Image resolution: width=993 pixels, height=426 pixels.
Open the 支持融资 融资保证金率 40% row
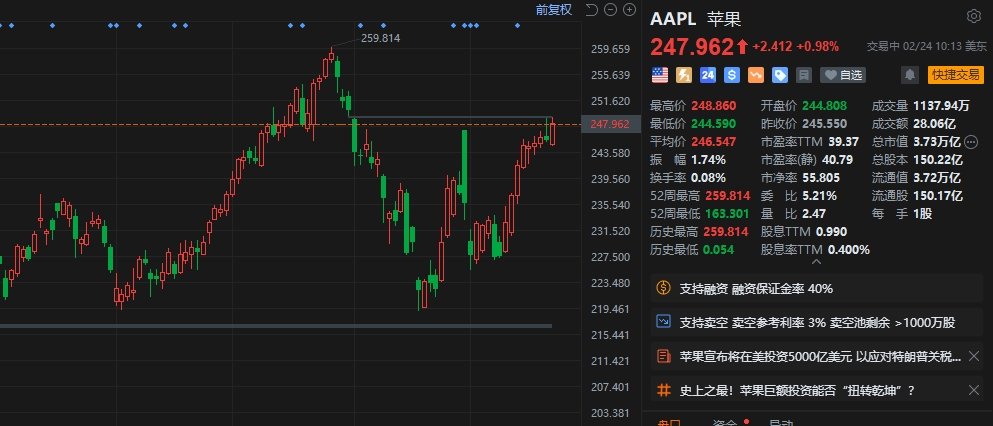click(817, 289)
